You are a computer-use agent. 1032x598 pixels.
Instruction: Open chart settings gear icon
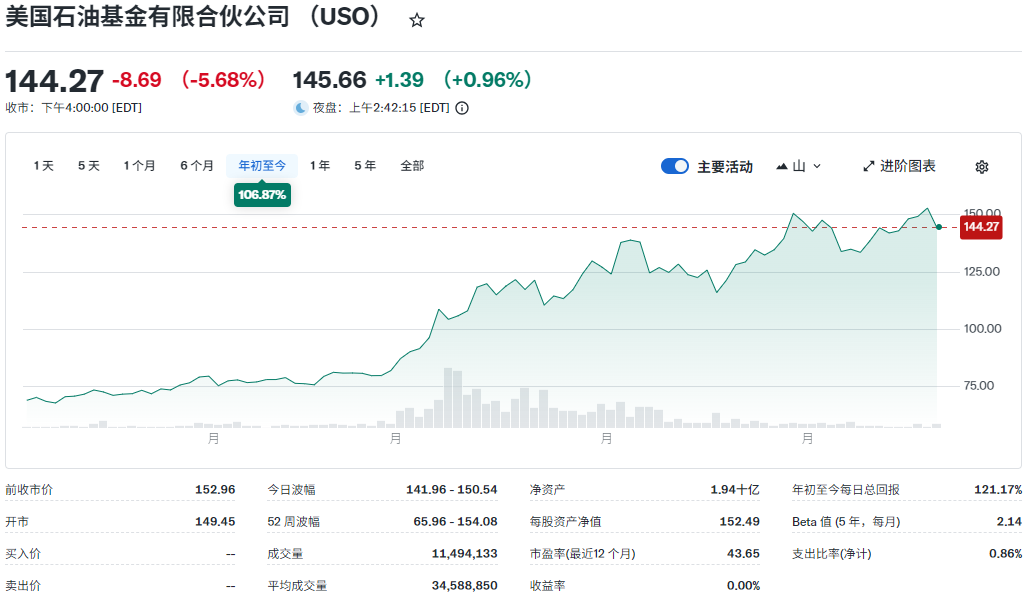(x=981, y=167)
